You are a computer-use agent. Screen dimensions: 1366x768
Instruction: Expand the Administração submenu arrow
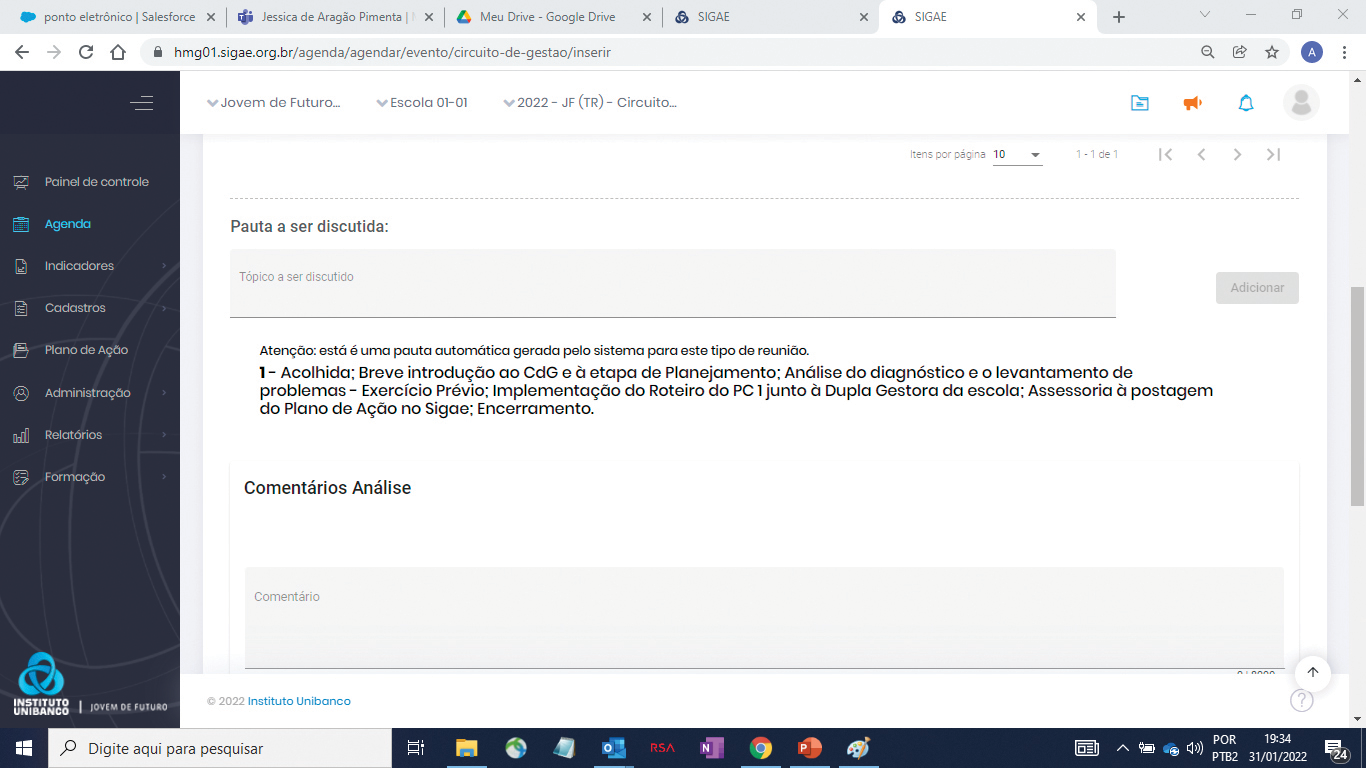click(x=163, y=393)
